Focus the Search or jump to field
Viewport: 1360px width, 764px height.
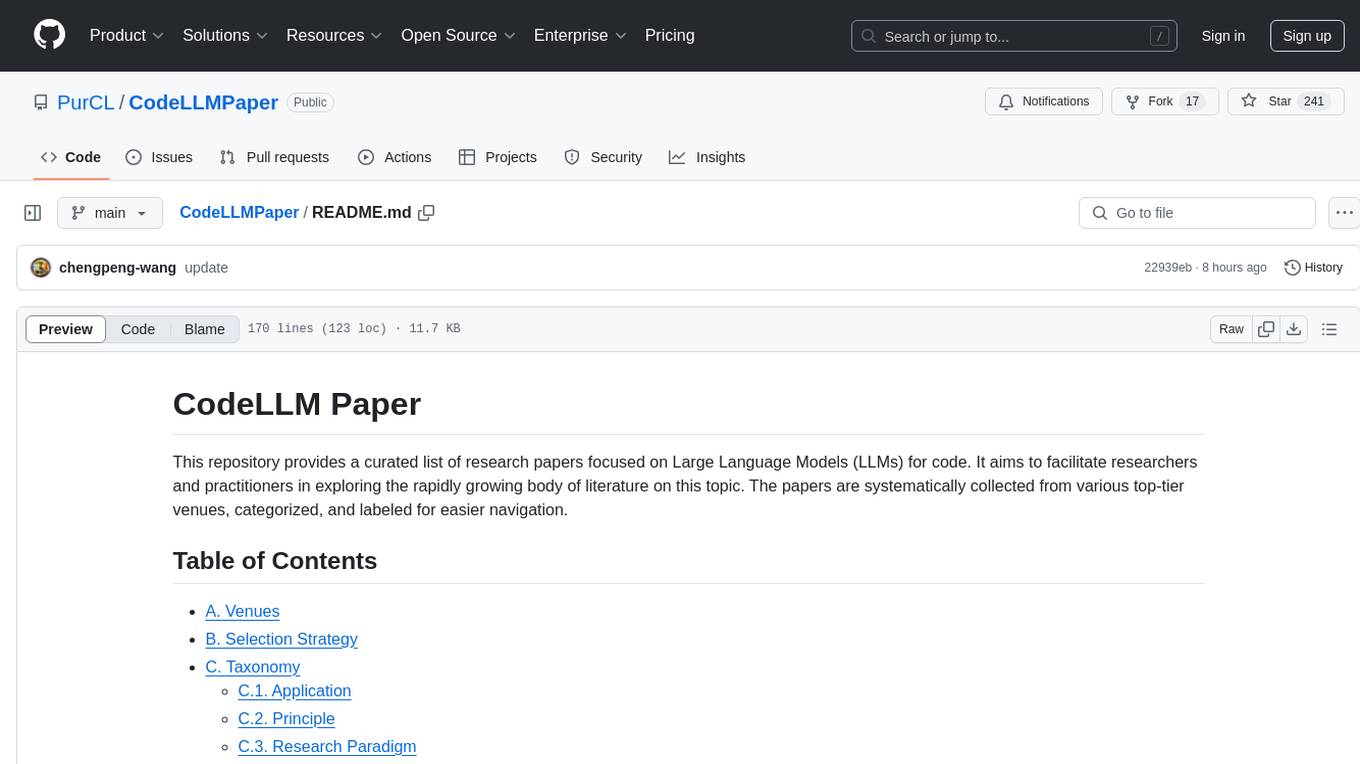tap(1014, 36)
